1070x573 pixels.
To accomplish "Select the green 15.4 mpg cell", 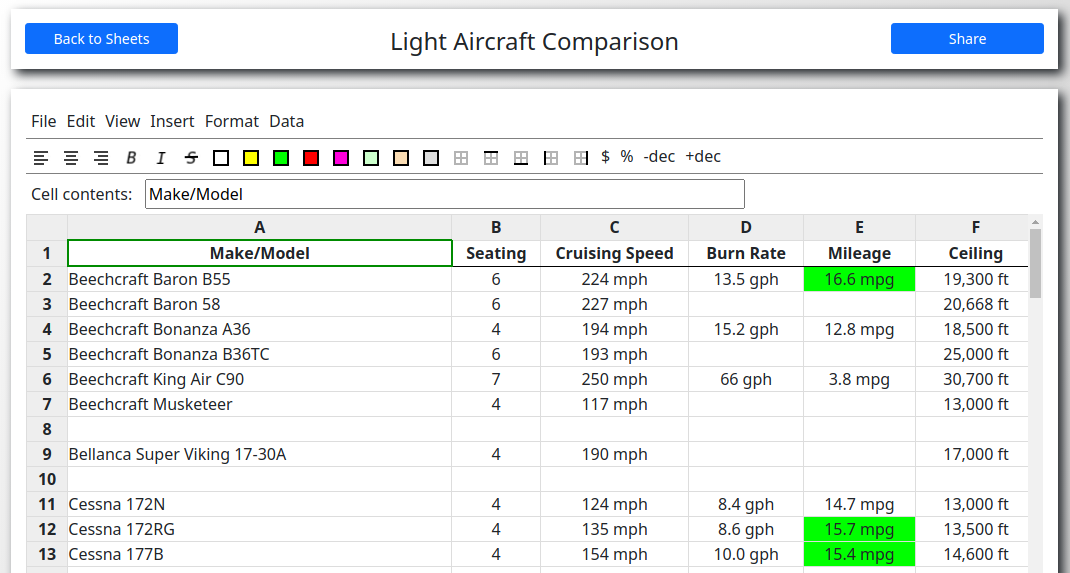I will click(x=859, y=554).
